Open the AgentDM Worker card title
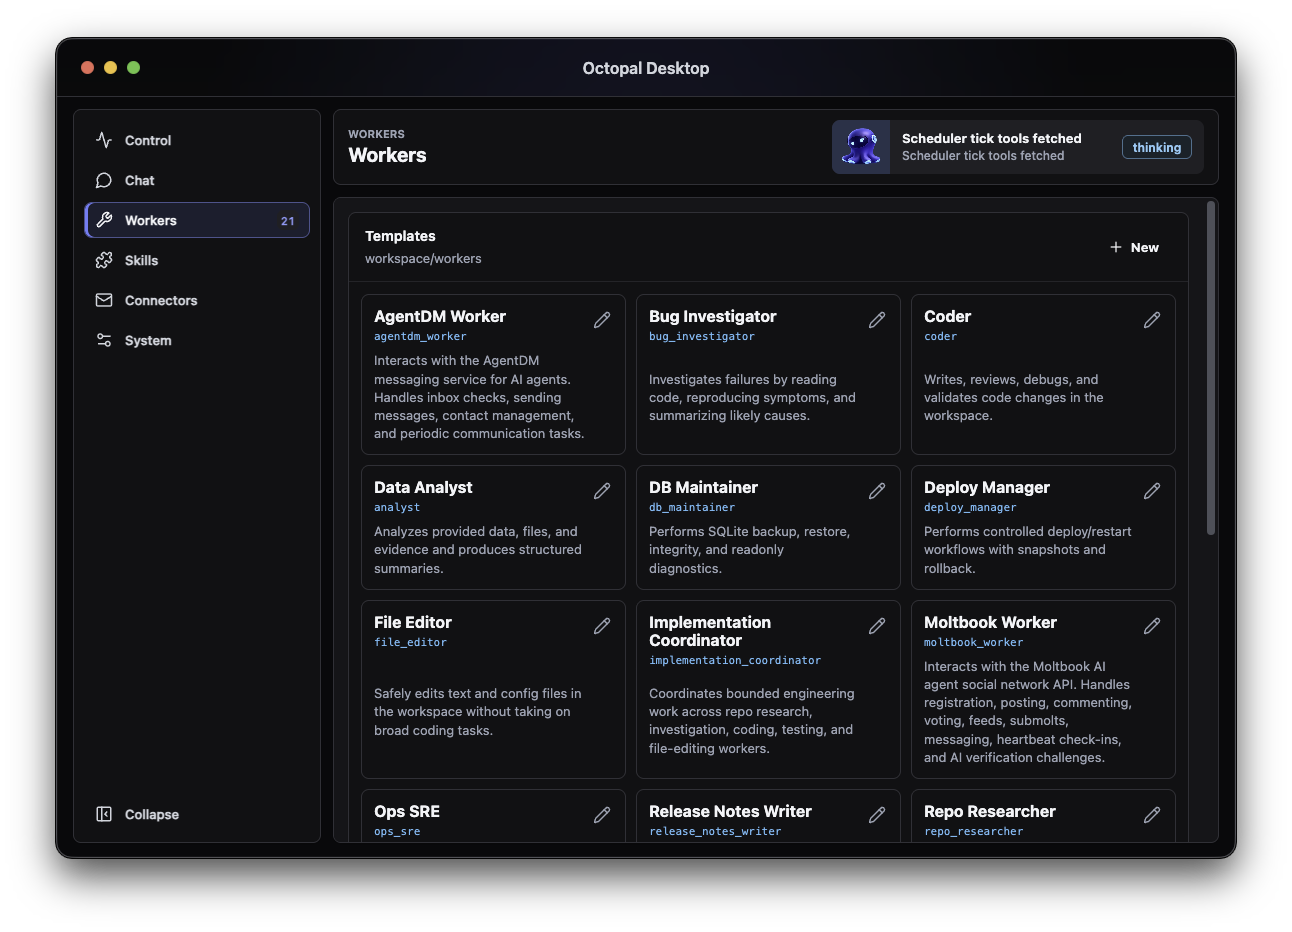The width and height of the screenshot is (1292, 932). [x=440, y=316]
